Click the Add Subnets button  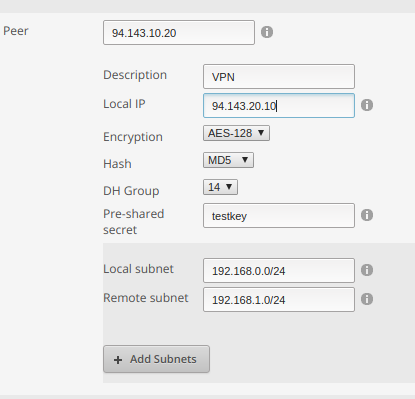pyautogui.click(x=156, y=359)
